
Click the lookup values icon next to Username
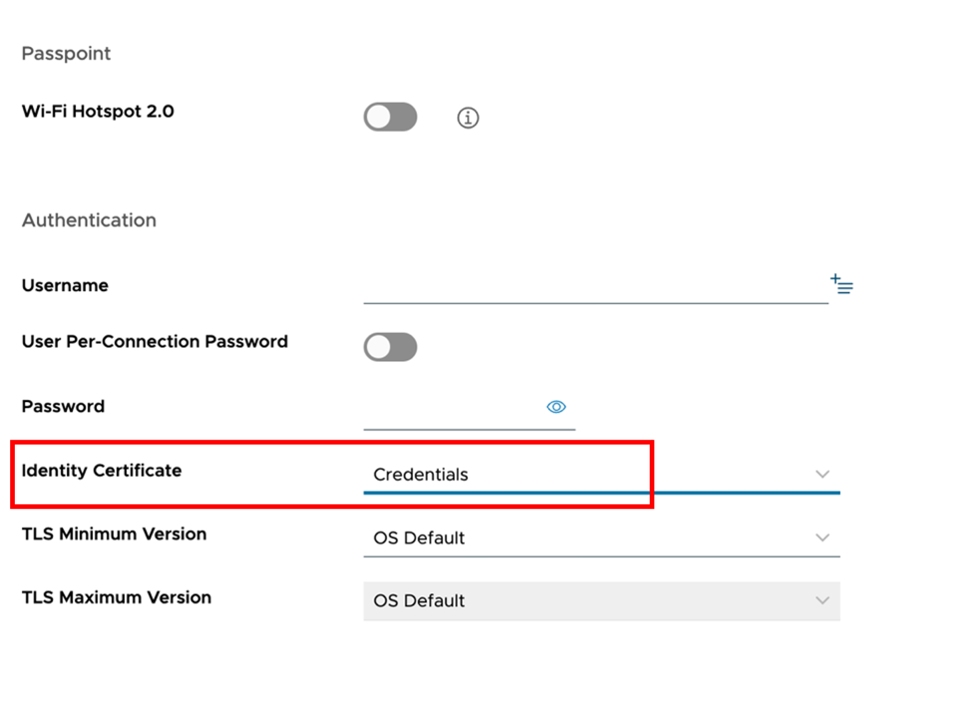tap(841, 285)
